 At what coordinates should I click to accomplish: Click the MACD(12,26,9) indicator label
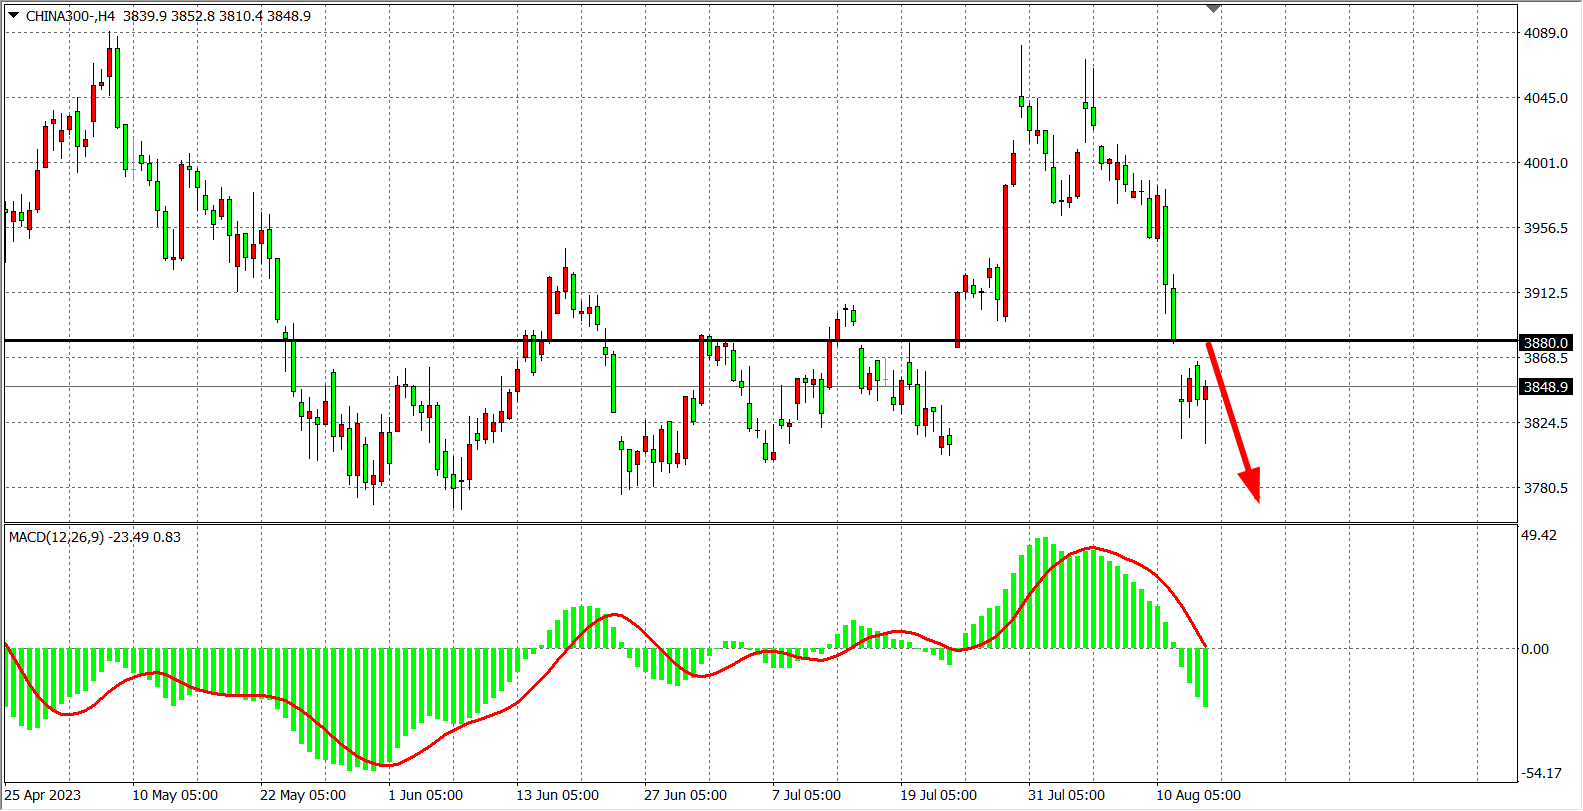click(x=56, y=537)
